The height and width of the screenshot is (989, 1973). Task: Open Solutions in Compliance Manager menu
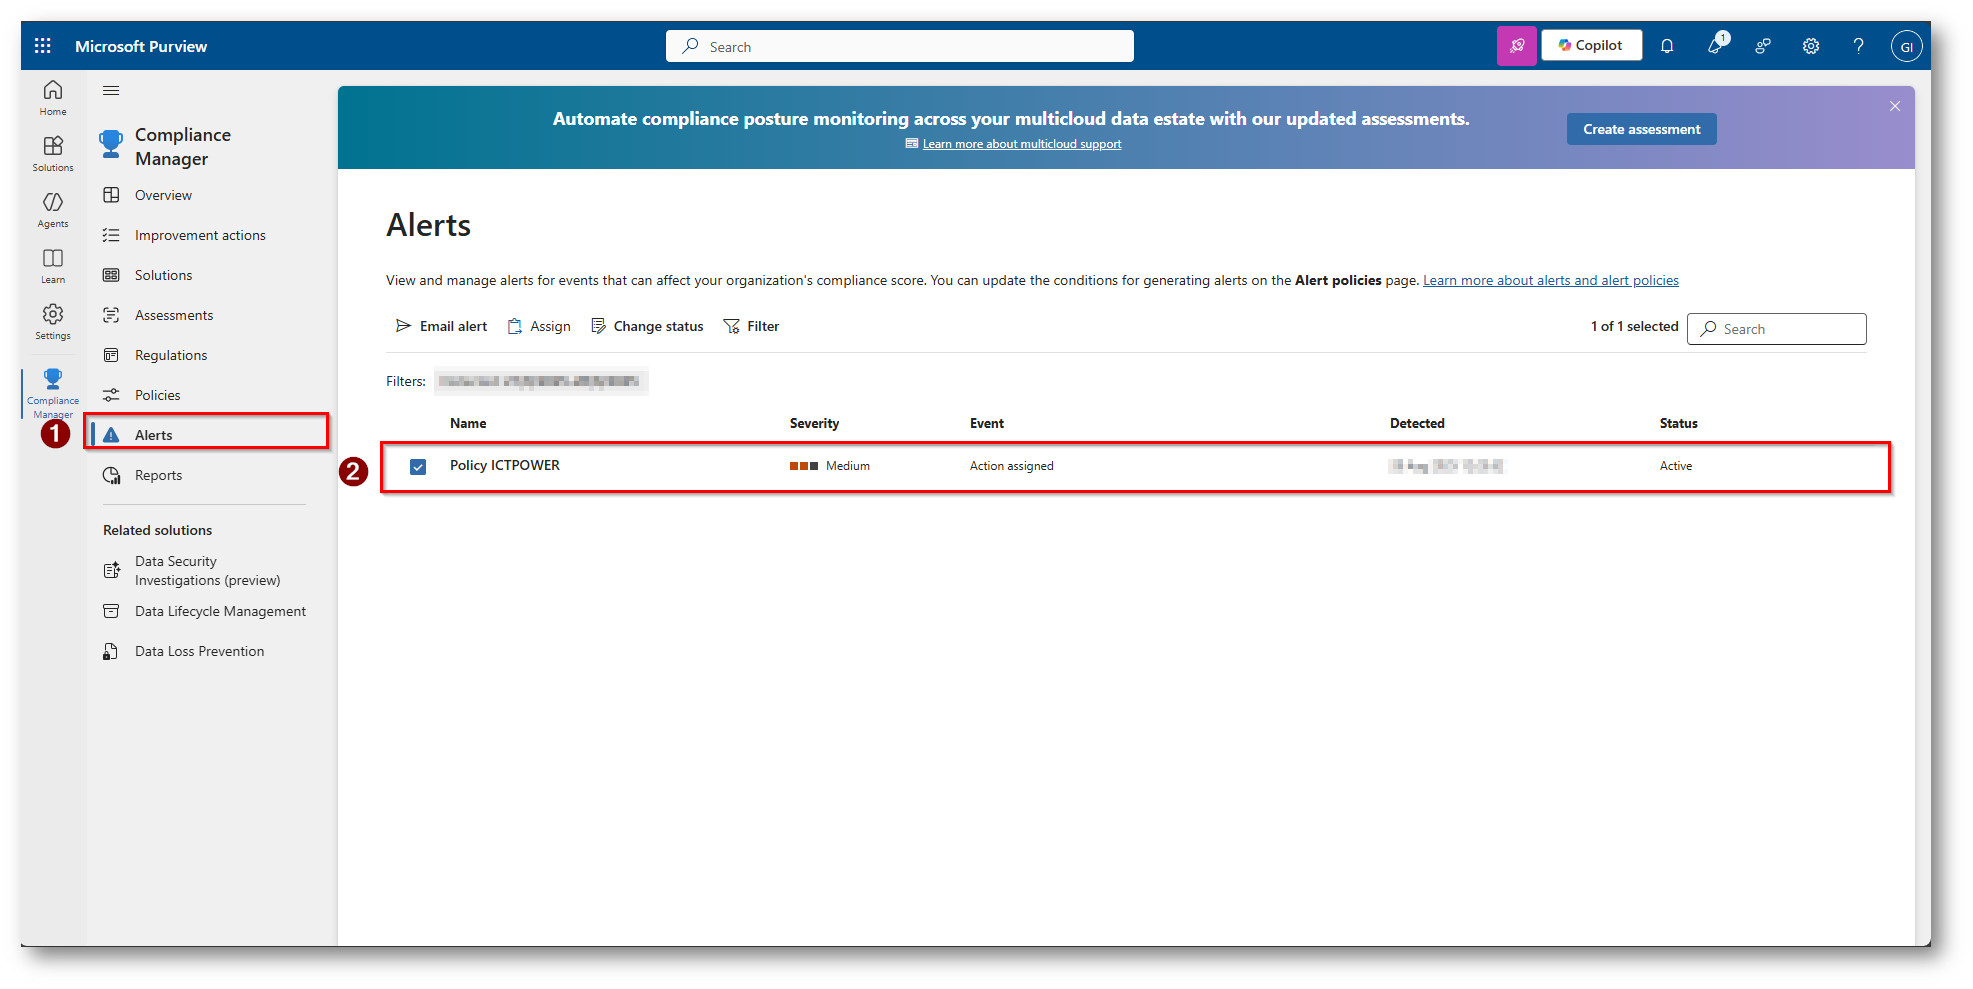163,275
